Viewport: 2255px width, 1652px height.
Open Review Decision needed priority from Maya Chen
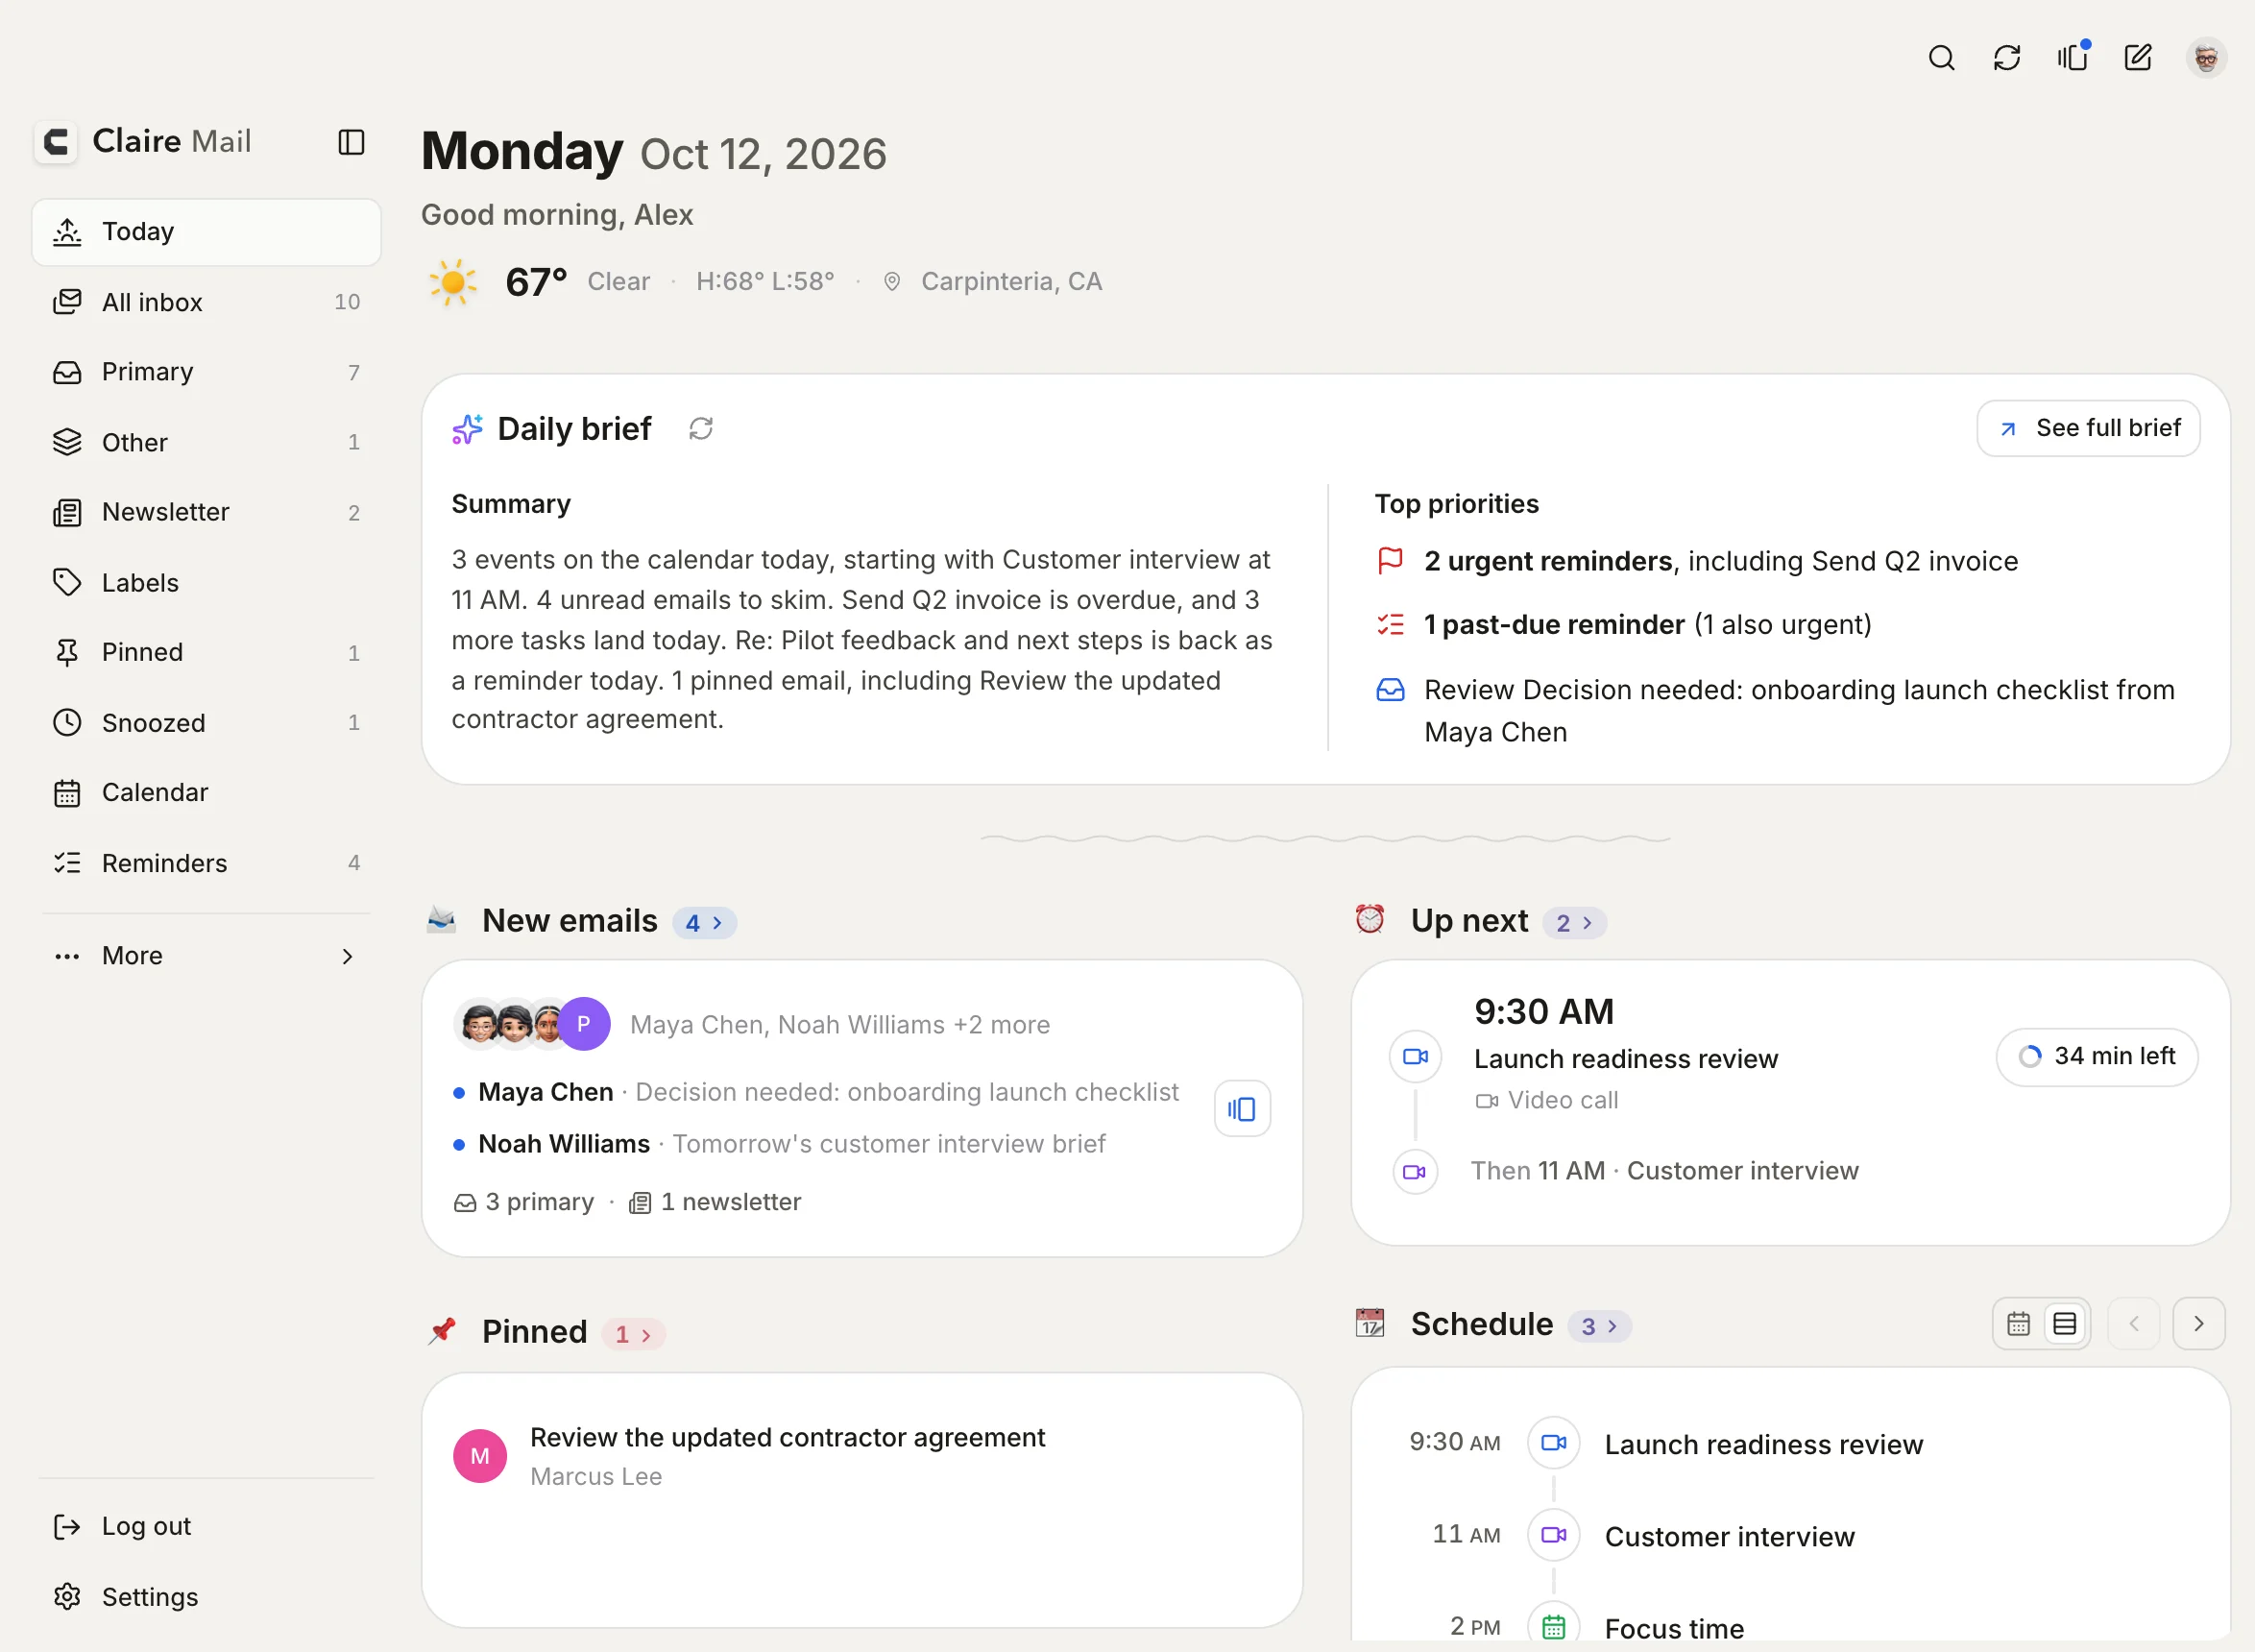pos(1798,710)
